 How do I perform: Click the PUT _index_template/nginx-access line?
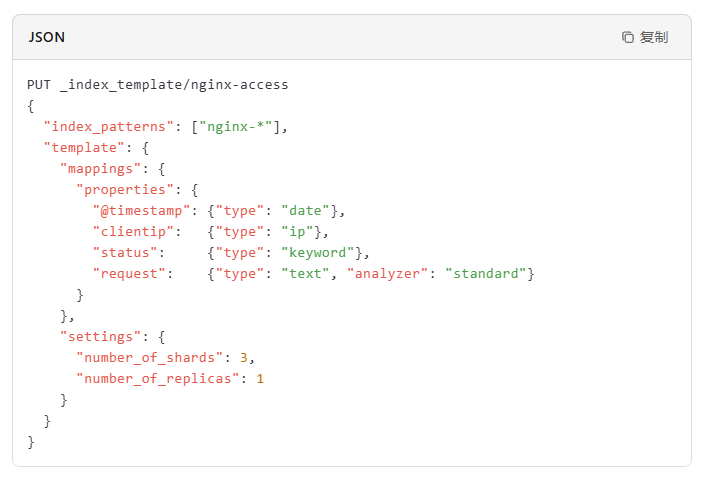(158, 85)
